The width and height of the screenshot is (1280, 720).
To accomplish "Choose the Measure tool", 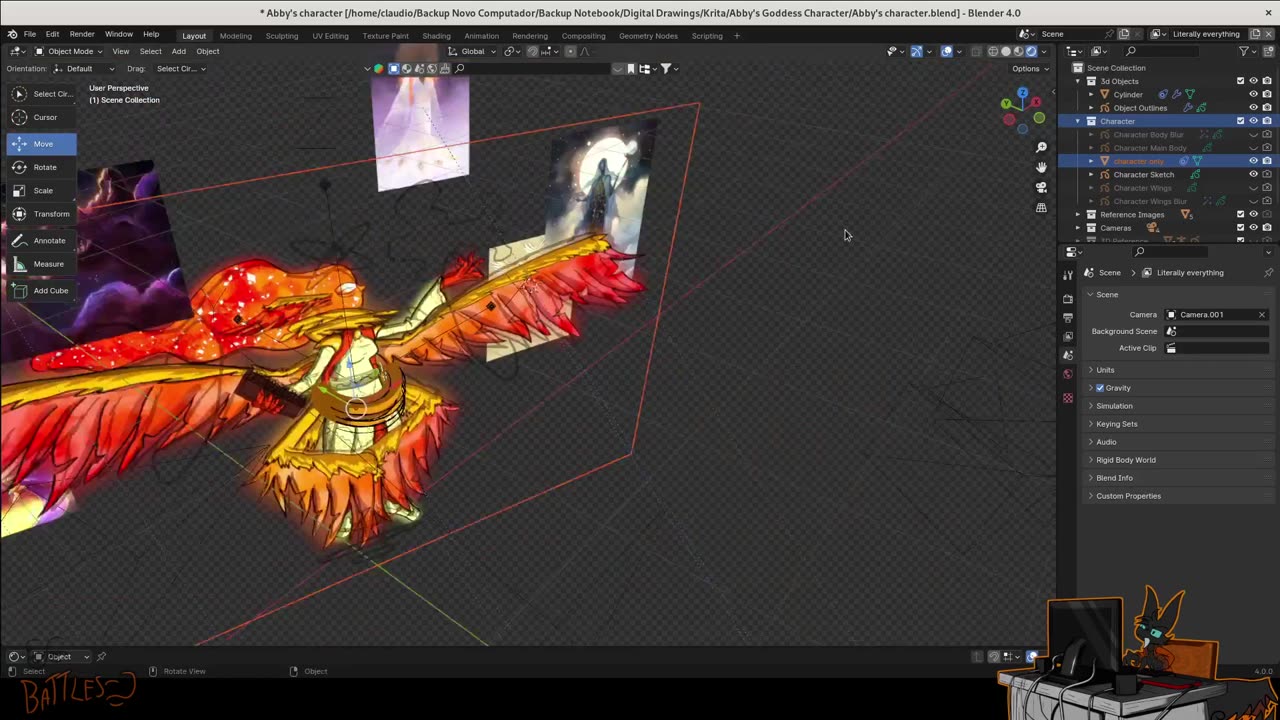I will [x=40, y=264].
